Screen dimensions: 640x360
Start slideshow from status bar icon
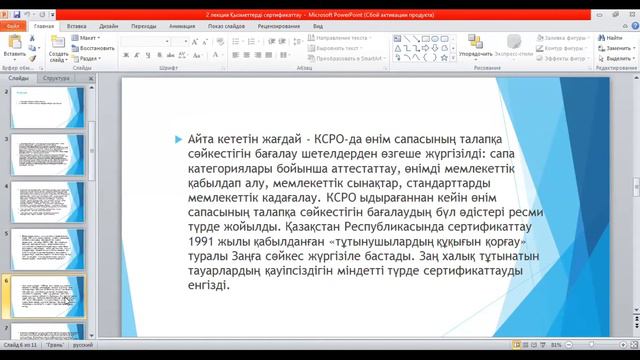coord(543,345)
